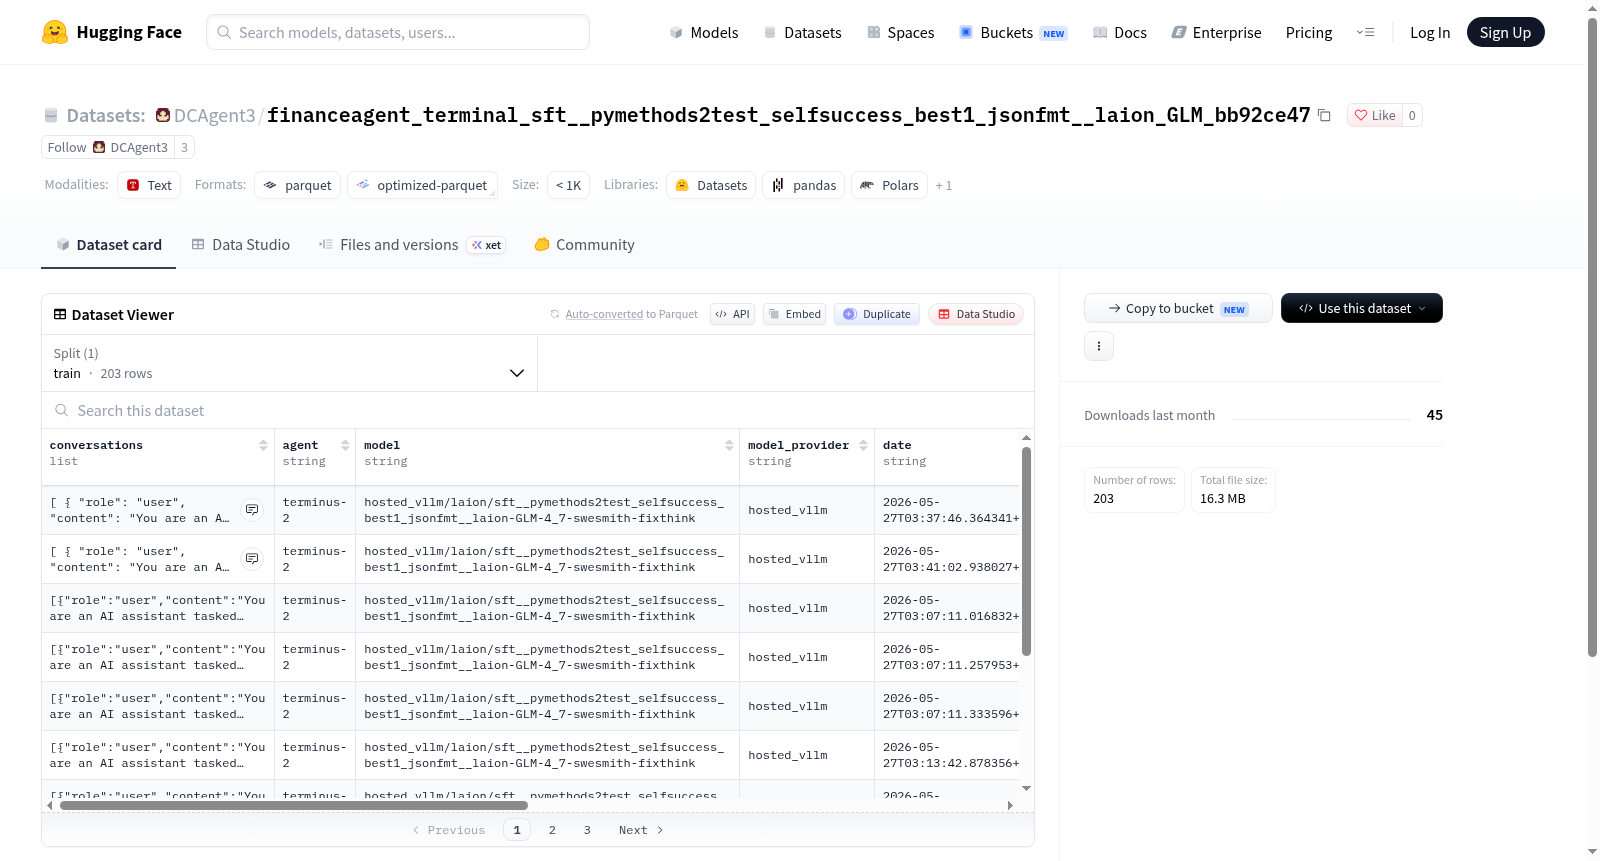The width and height of the screenshot is (1600, 861).
Task: Click the horizontal table scrollbar thumb
Action: pyautogui.click(x=293, y=805)
